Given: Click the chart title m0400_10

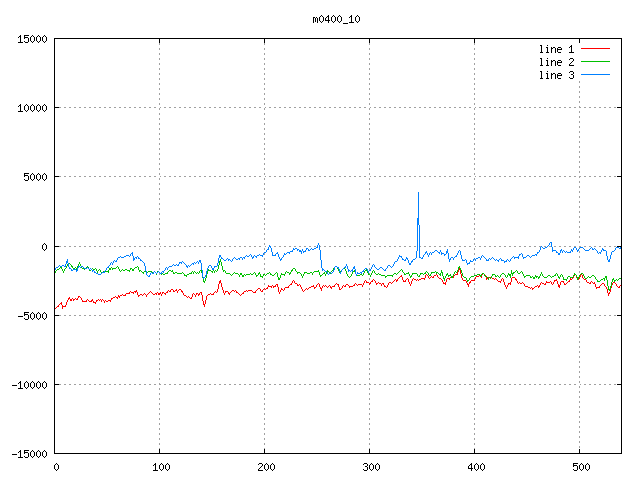Looking at the screenshot, I should click(336, 19).
